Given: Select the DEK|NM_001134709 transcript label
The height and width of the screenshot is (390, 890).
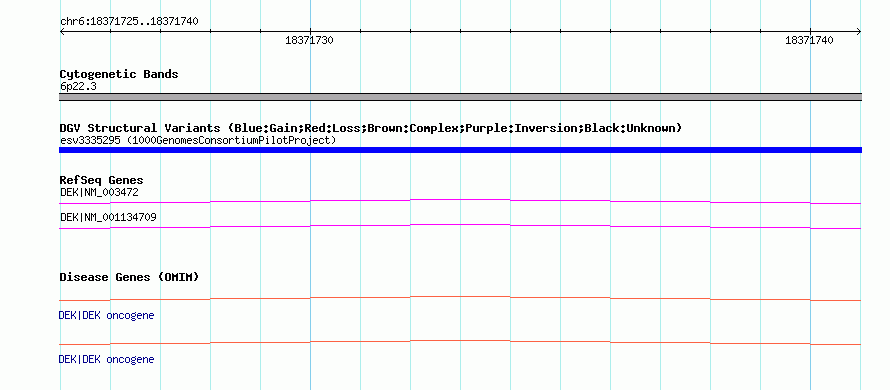Looking at the screenshot, I should coord(108,217).
